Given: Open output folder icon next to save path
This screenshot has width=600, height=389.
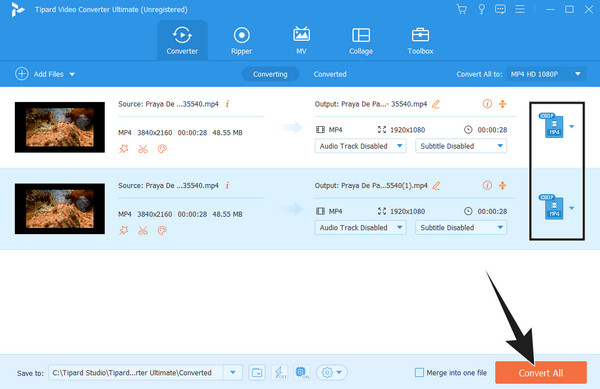Looking at the screenshot, I should 257,373.
